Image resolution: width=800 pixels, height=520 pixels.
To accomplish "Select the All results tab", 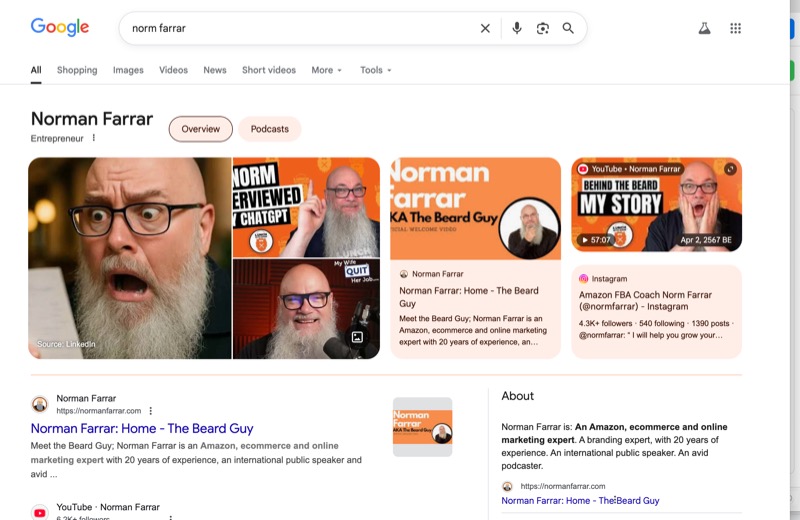I will click(36, 70).
